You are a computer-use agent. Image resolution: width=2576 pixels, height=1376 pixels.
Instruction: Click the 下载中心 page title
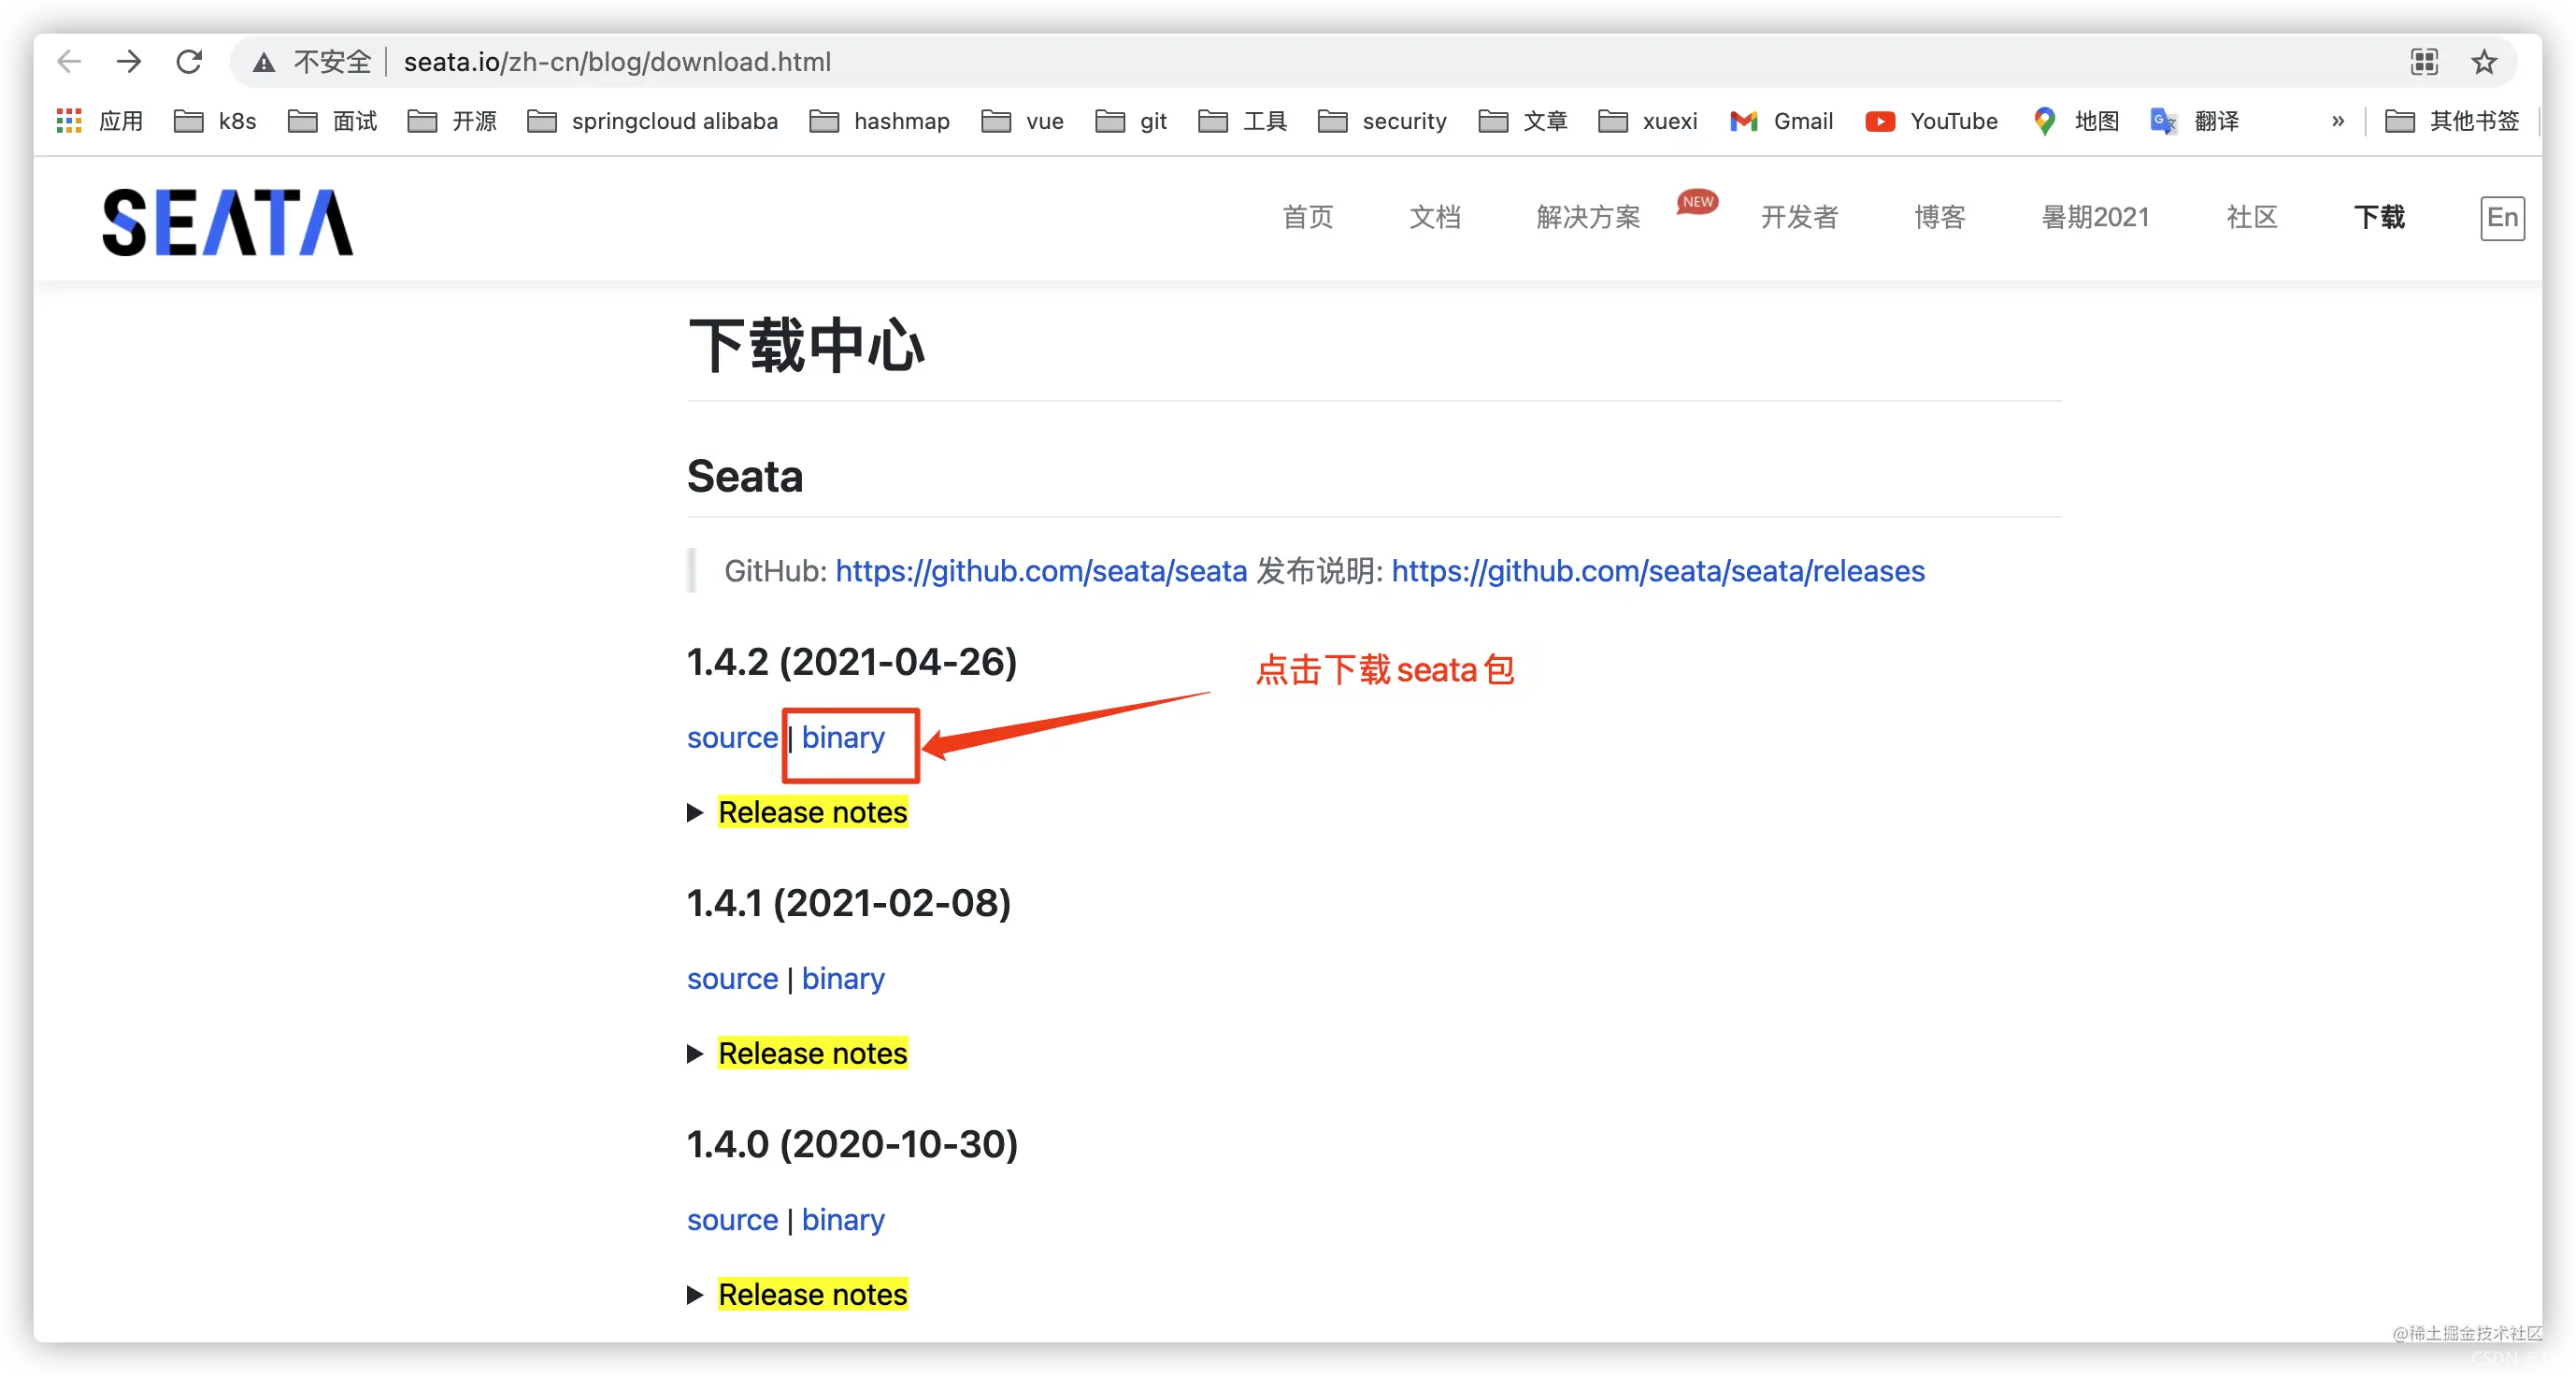[x=806, y=346]
